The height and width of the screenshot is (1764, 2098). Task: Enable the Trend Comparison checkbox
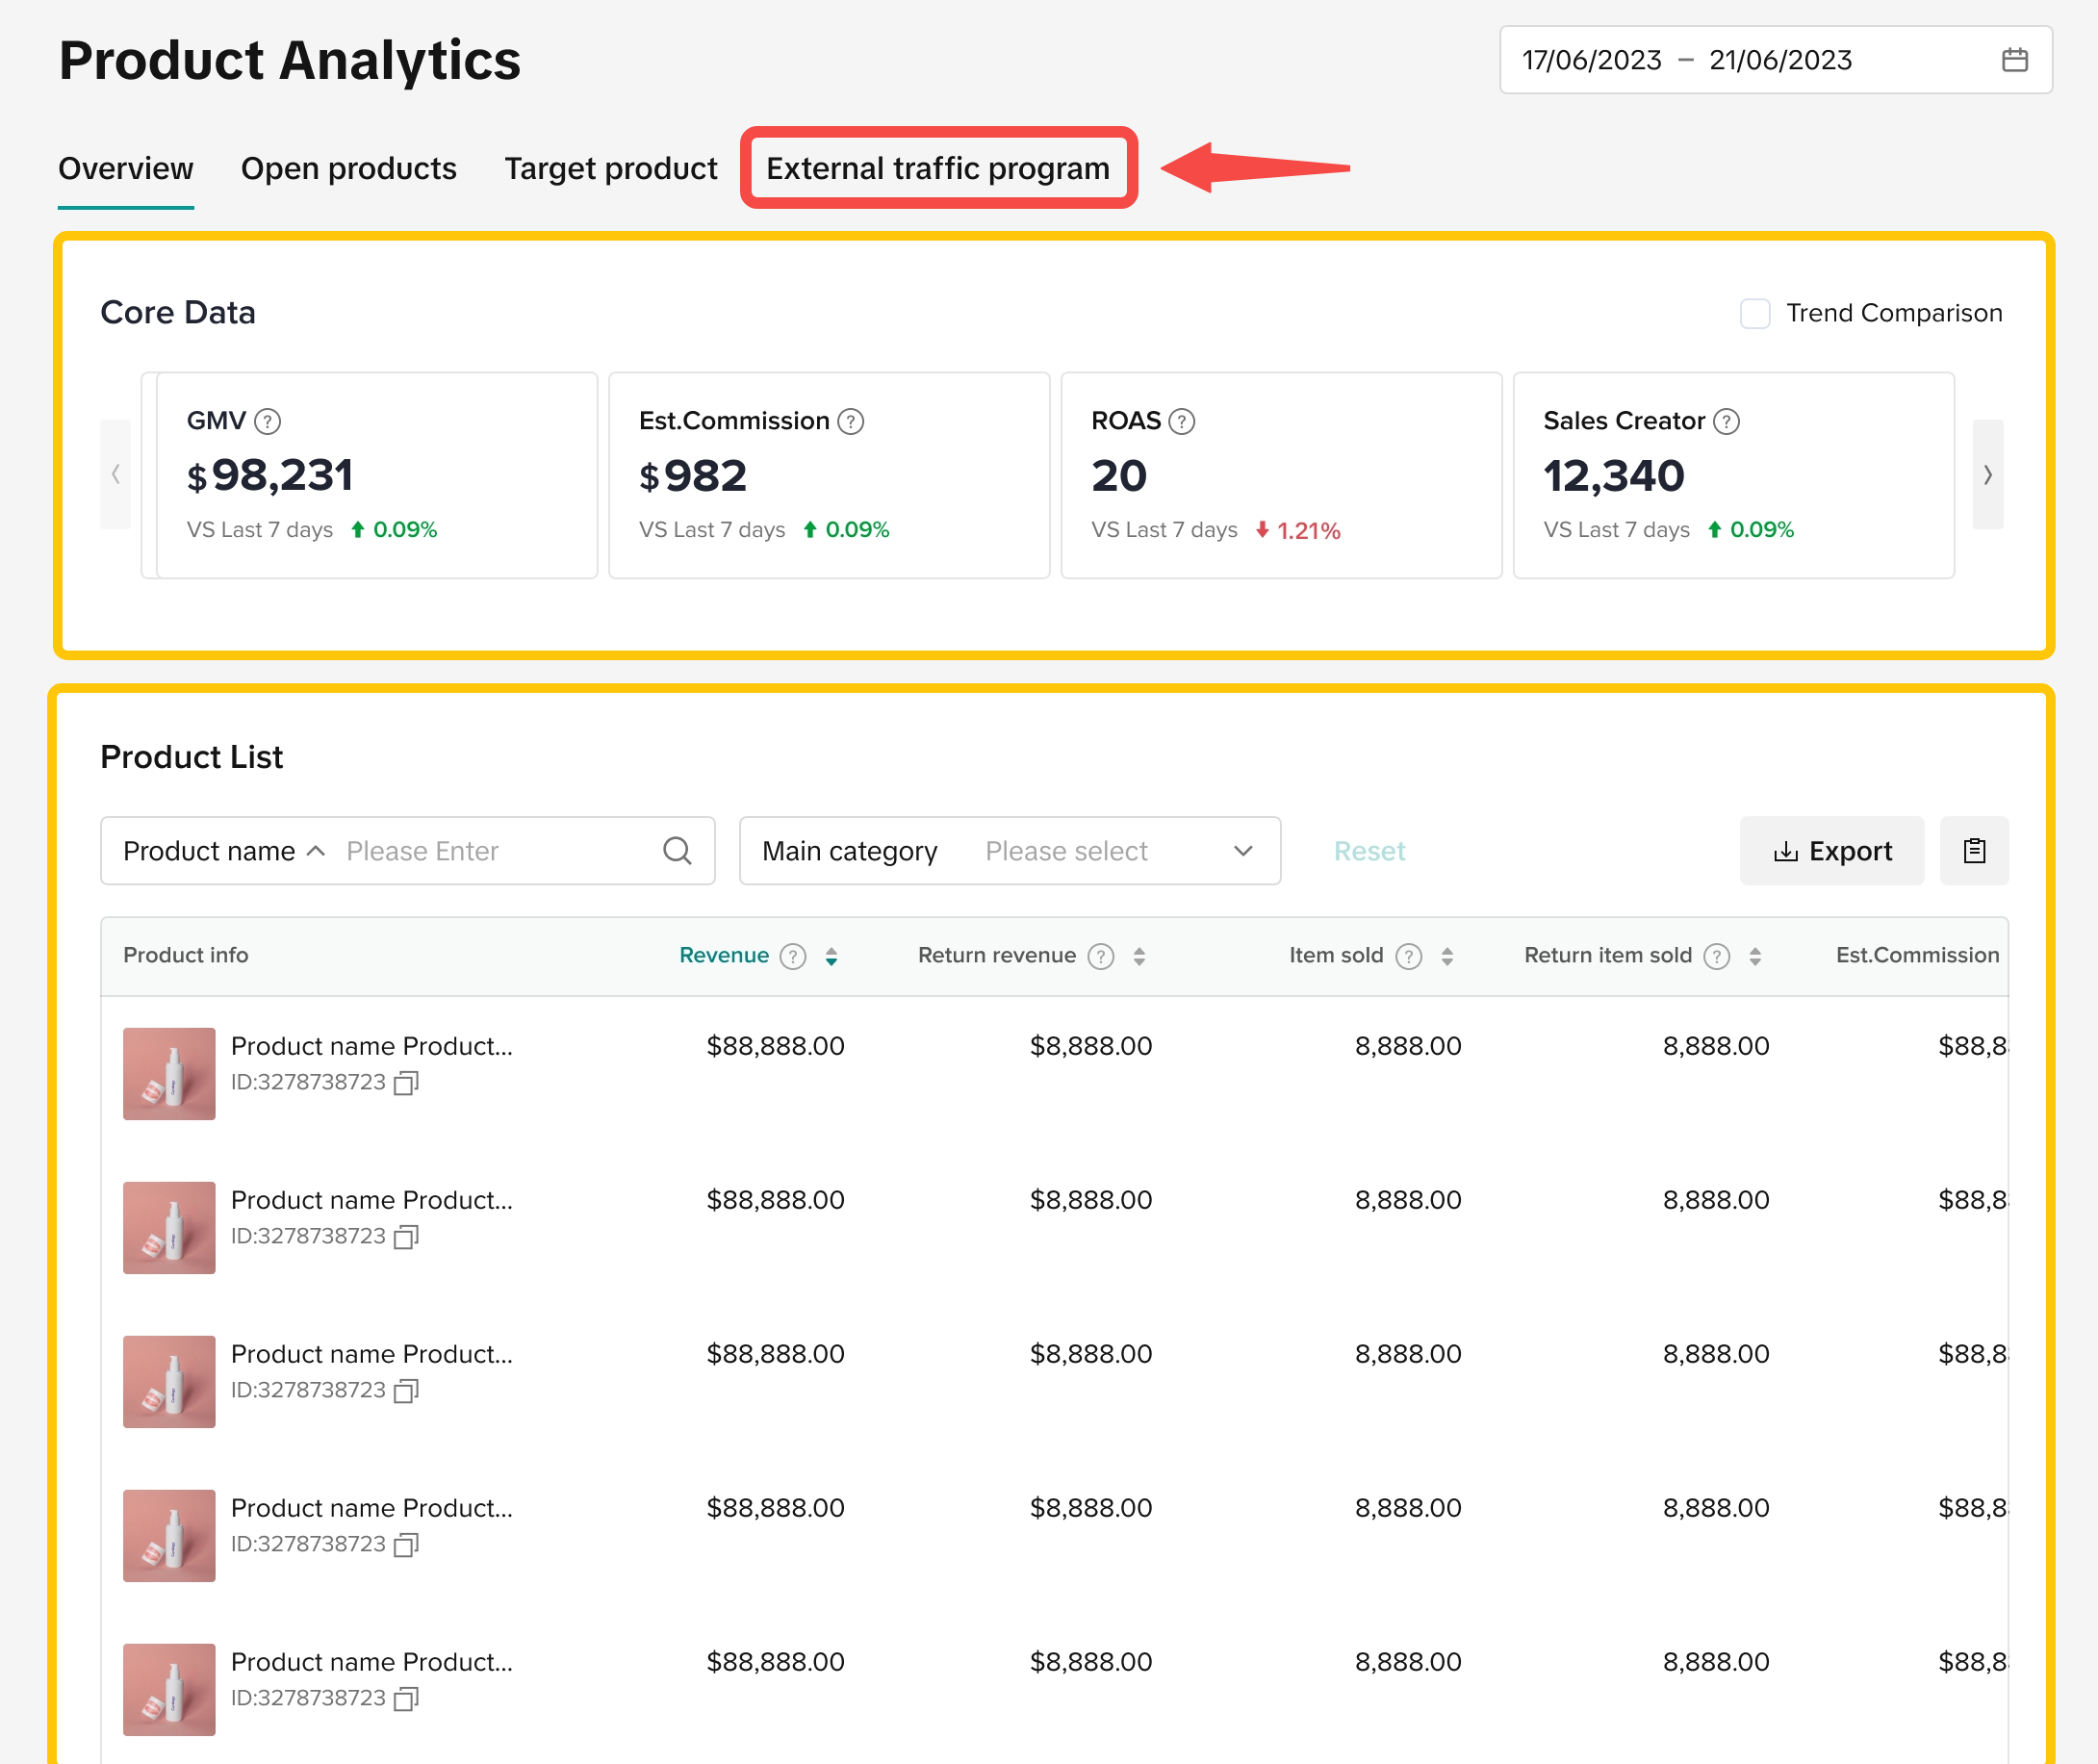pyautogui.click(x=1754, y=313)
